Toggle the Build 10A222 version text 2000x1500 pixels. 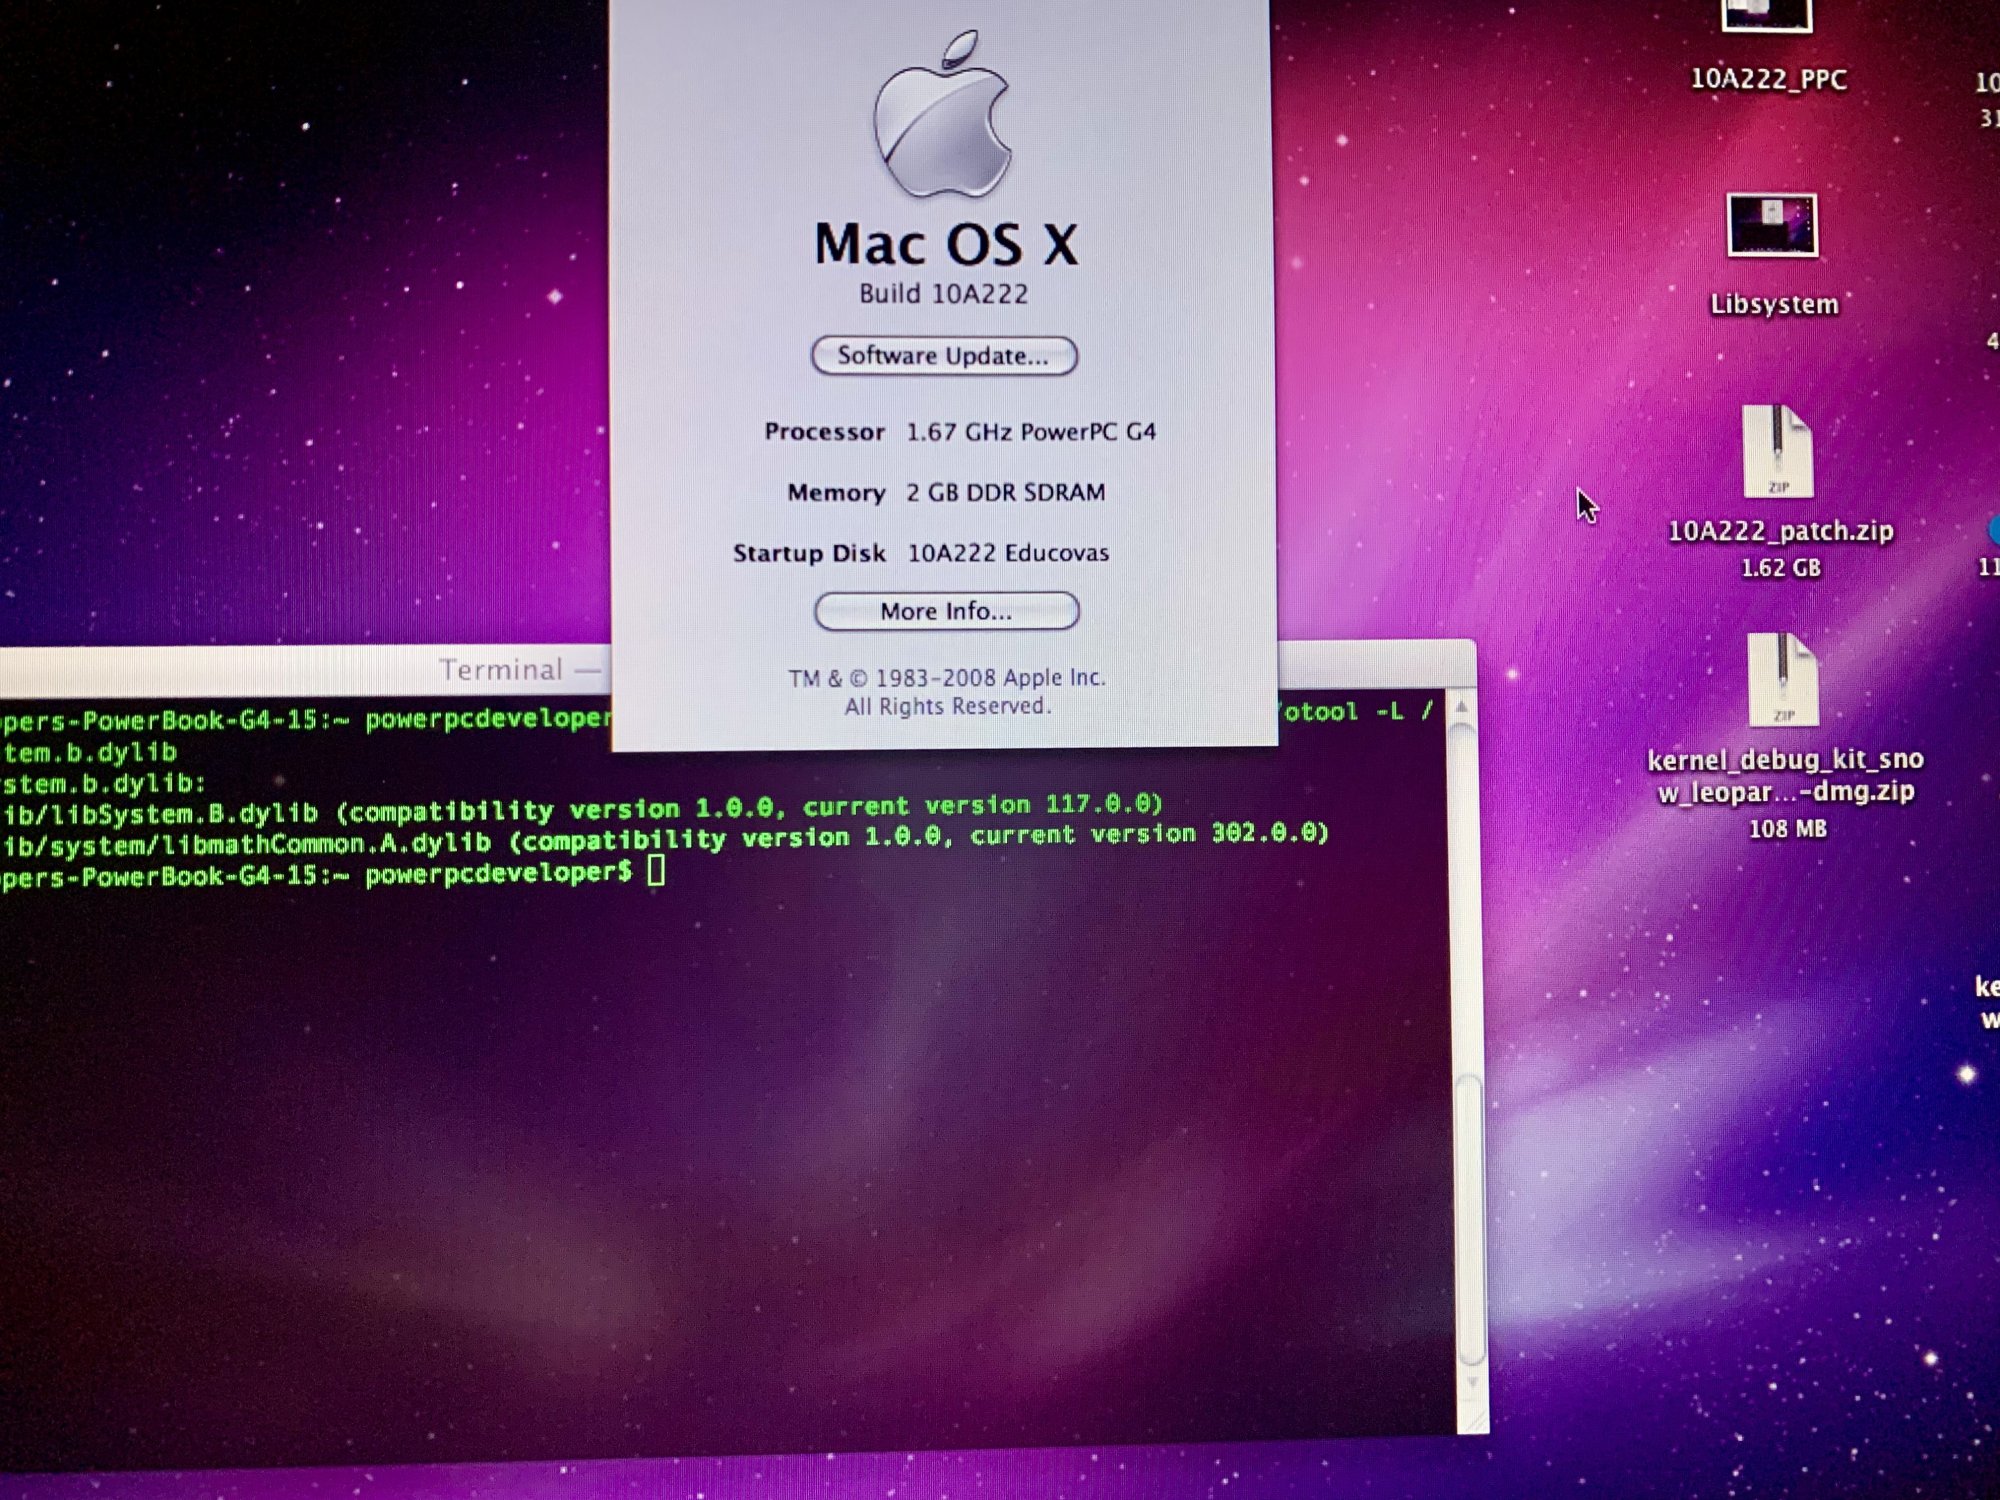click(943, 294)
